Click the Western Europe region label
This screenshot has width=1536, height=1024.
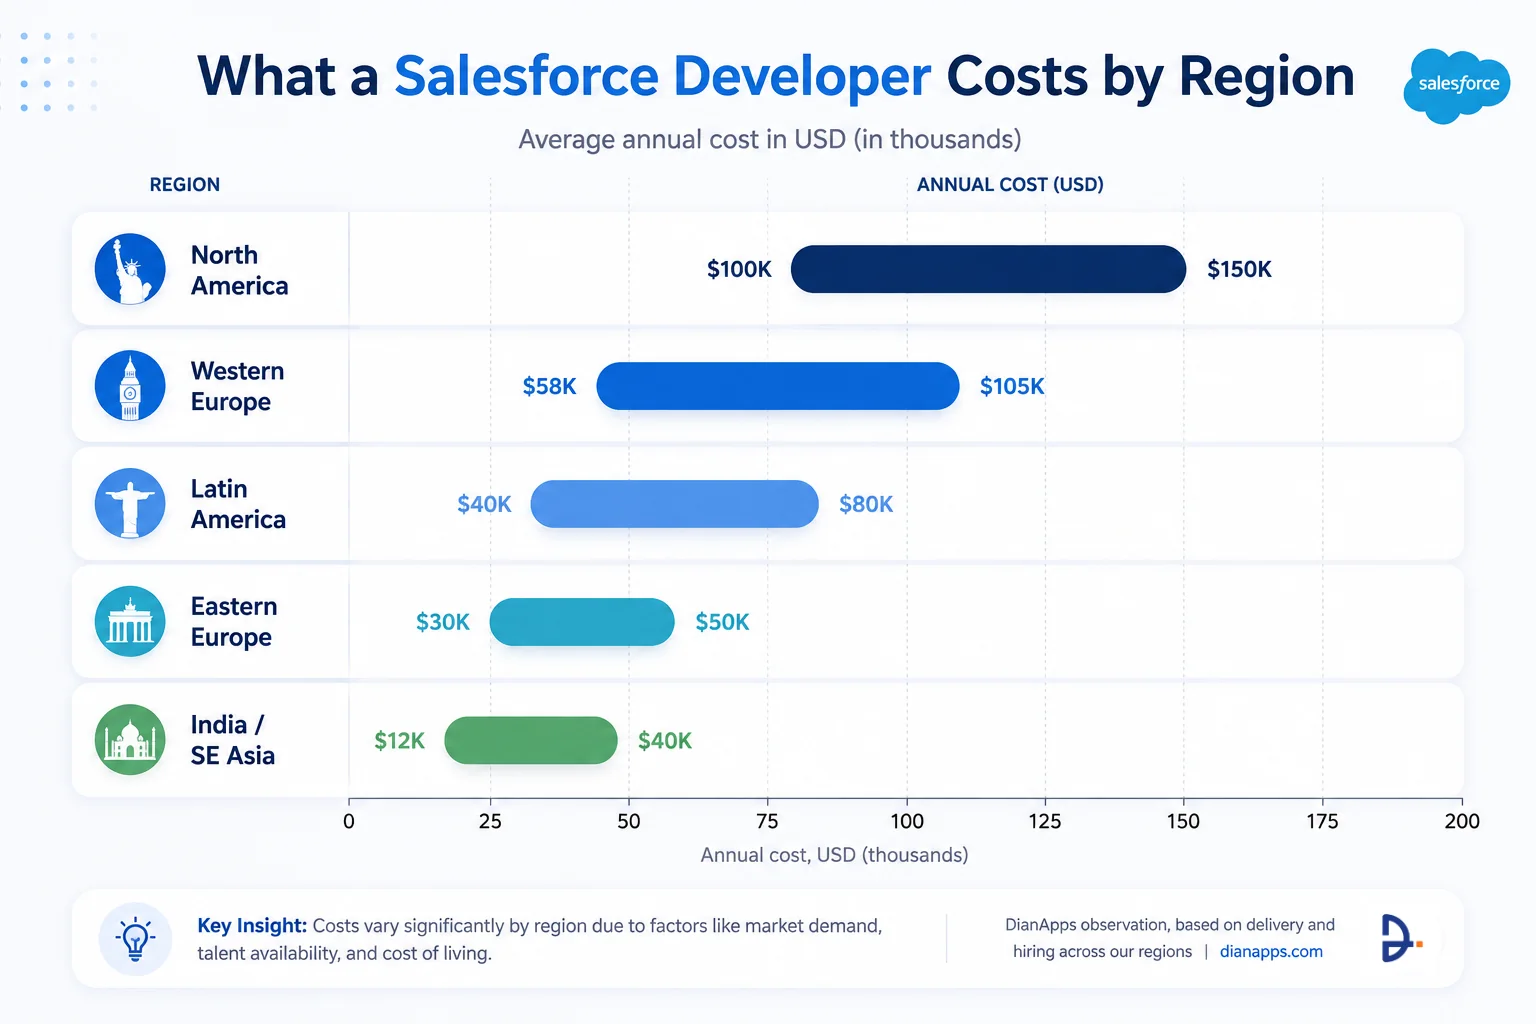[x=238, y=387]
